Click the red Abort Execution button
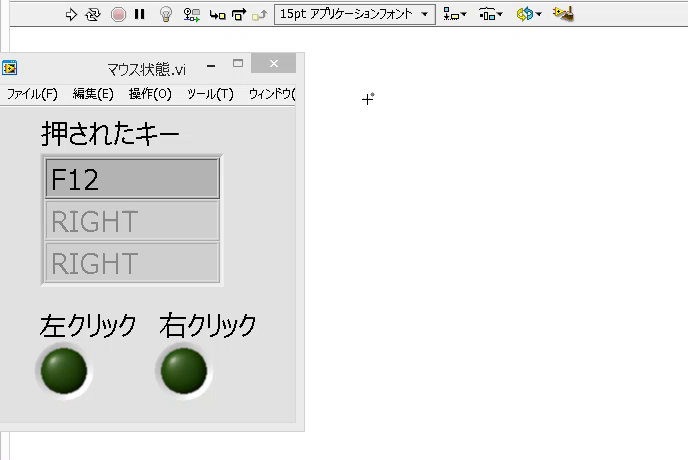688x460 pixels. coord(118,14)
